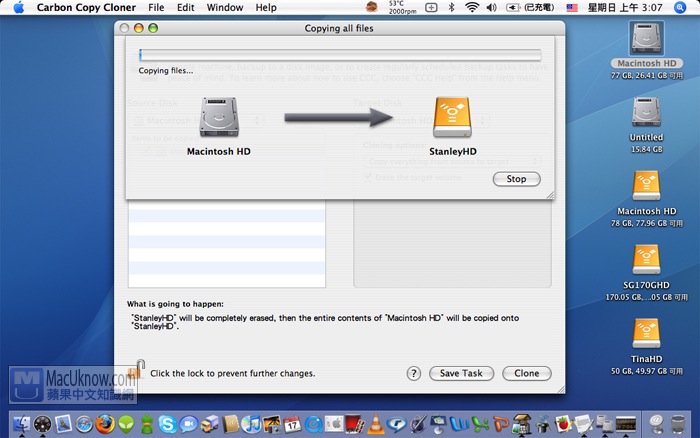Open the Window menu
Screen dimensions: 700x438
coord(225,8)
